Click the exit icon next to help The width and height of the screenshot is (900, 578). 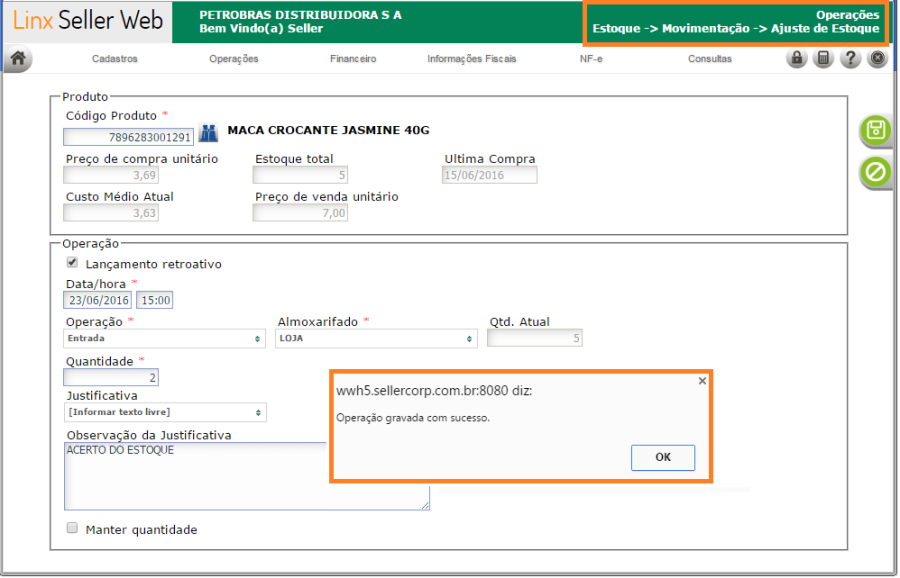point(877,58)
